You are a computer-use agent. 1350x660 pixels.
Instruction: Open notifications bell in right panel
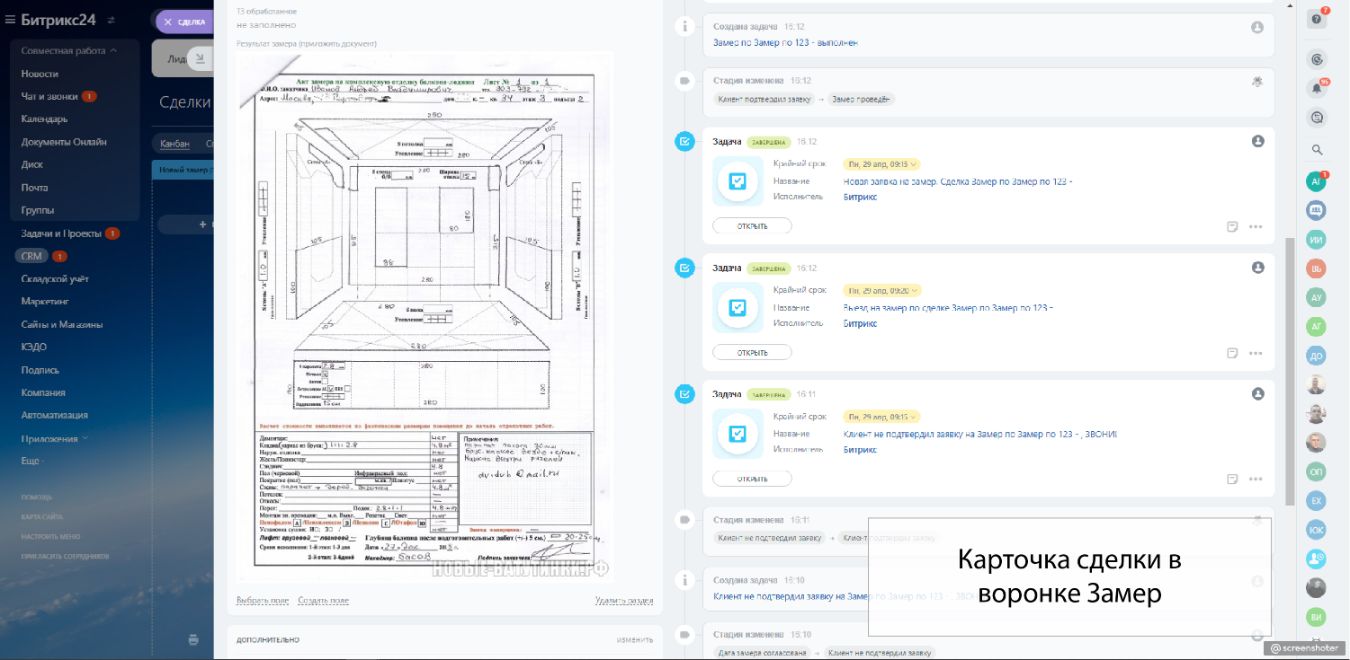[x=1317, y=88]
